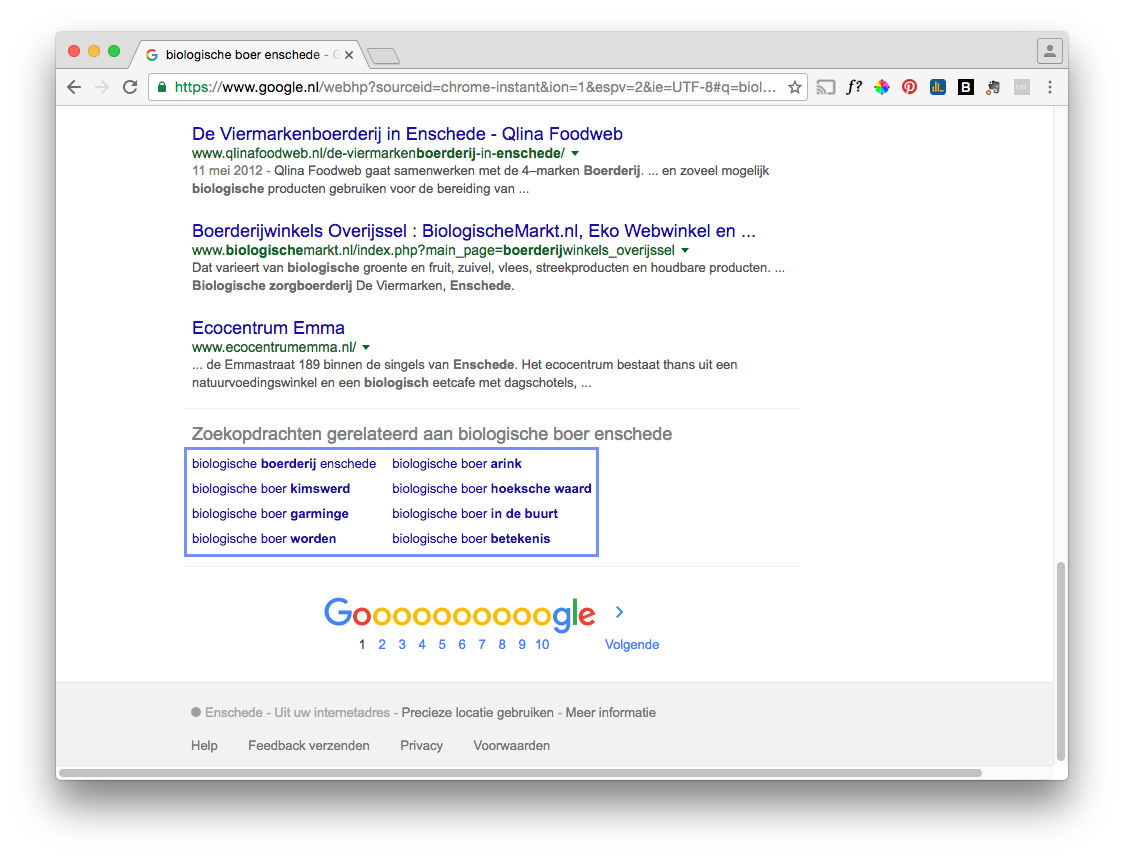Close the 'biologische boer enschede' tab
1124x860 pixels.
pos(349,54)
